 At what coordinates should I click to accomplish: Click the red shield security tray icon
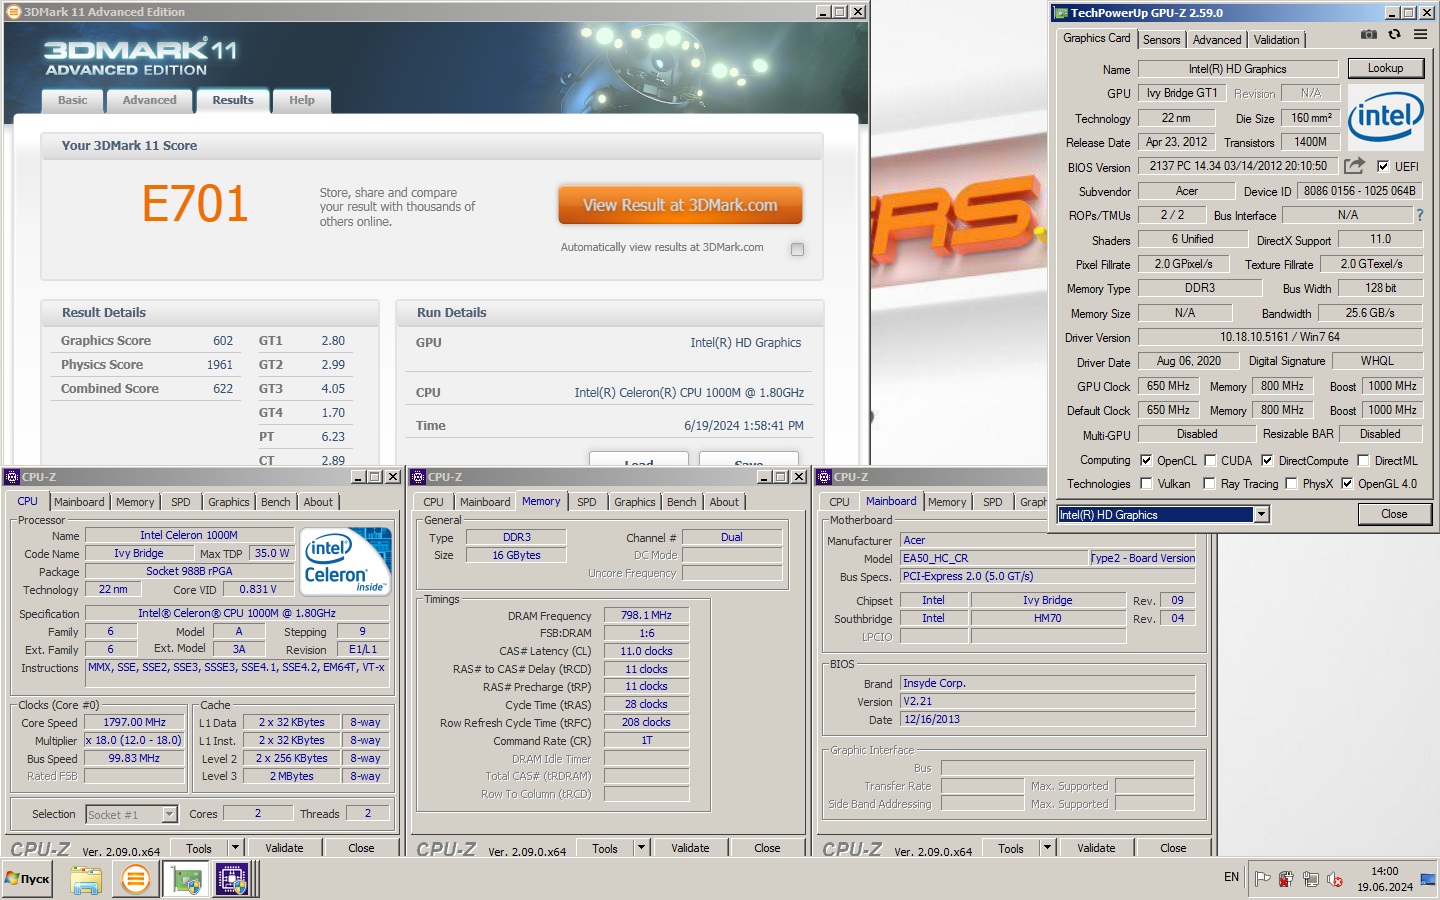1286,879
